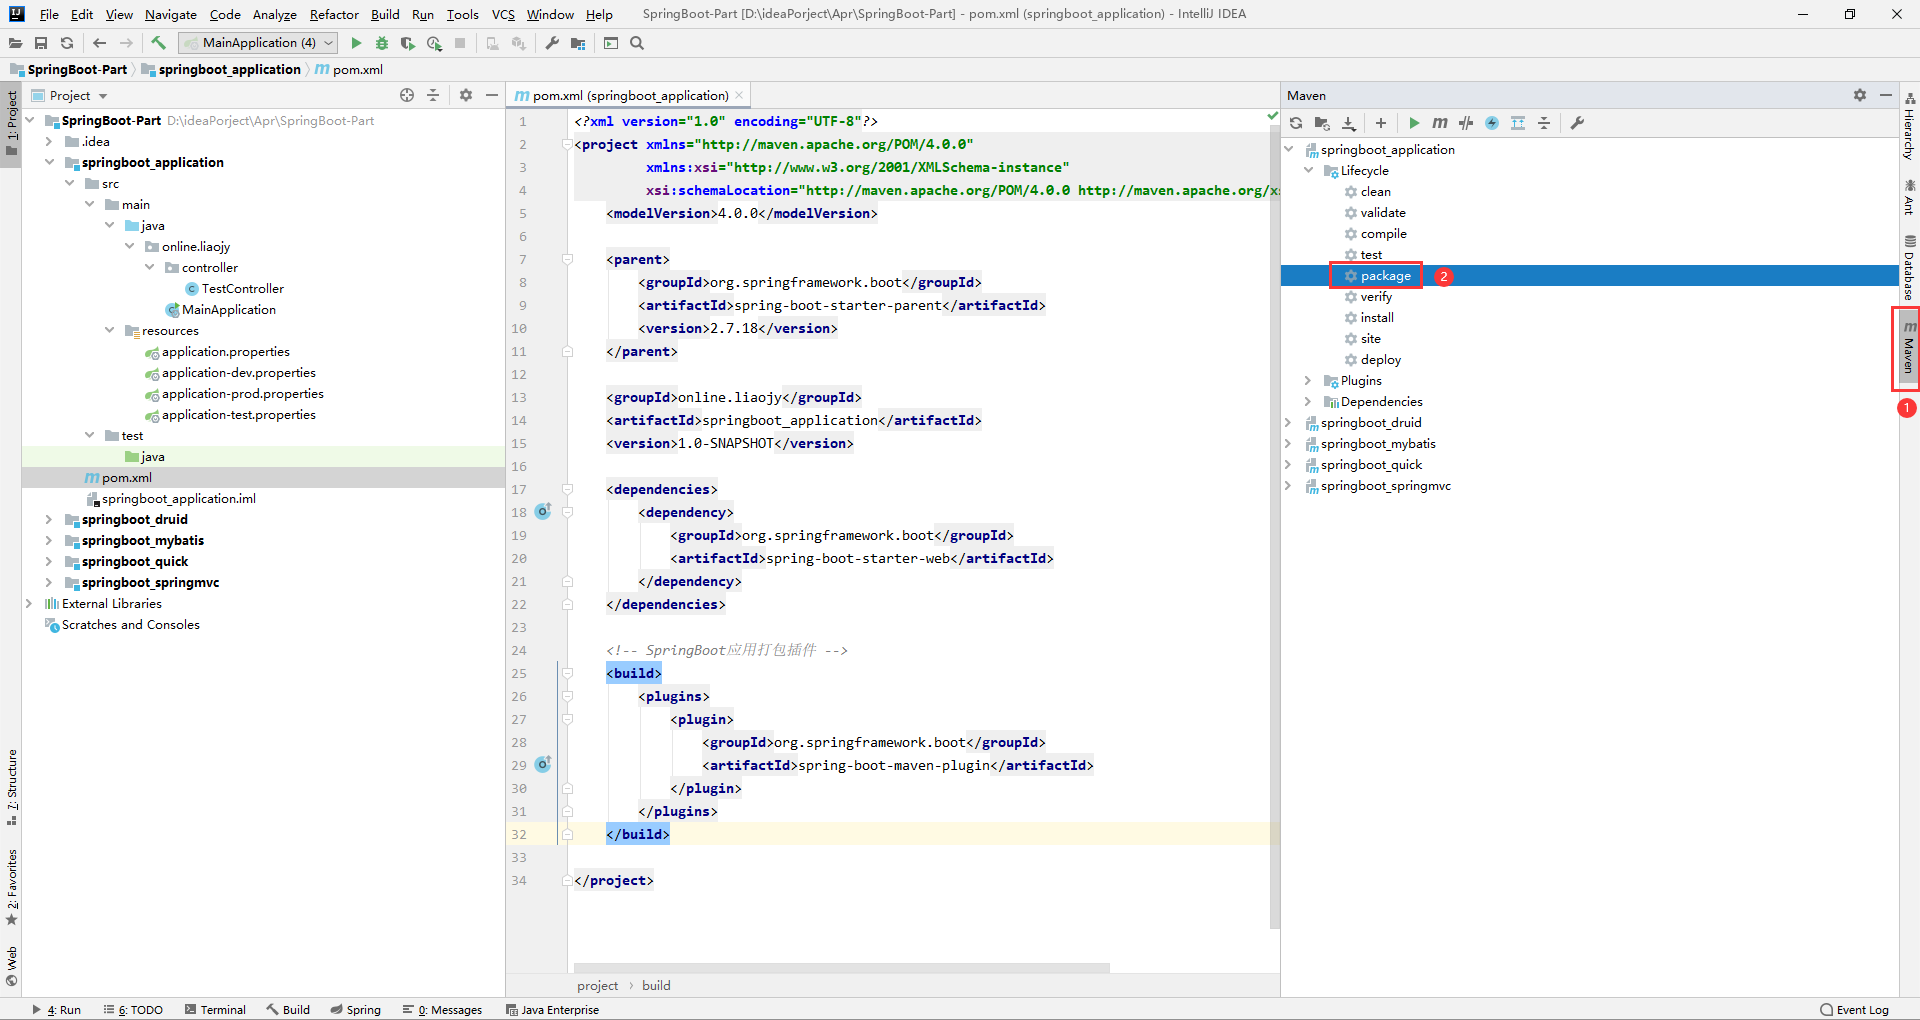This screenshot has height=1020, width=1920.
Task: Expand Dependencies node in Maven panel
Action: (x=1308, y=401)
